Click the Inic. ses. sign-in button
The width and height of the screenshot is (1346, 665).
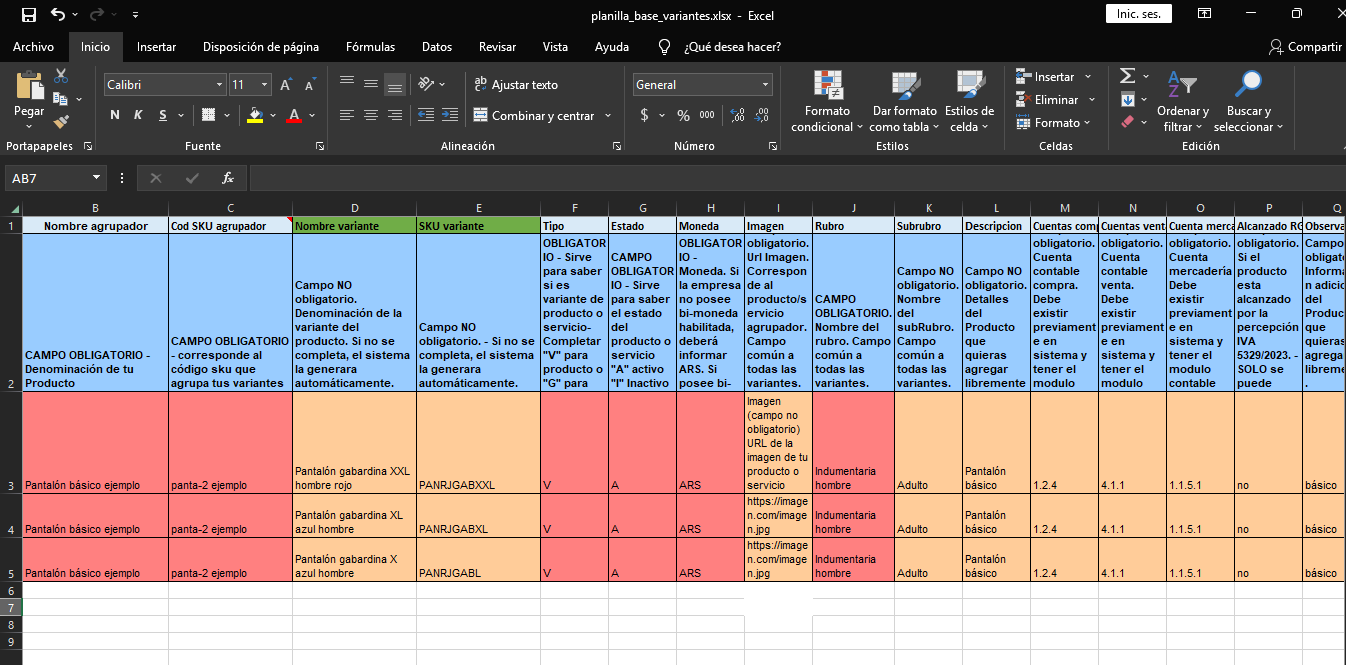(1138, 14)
